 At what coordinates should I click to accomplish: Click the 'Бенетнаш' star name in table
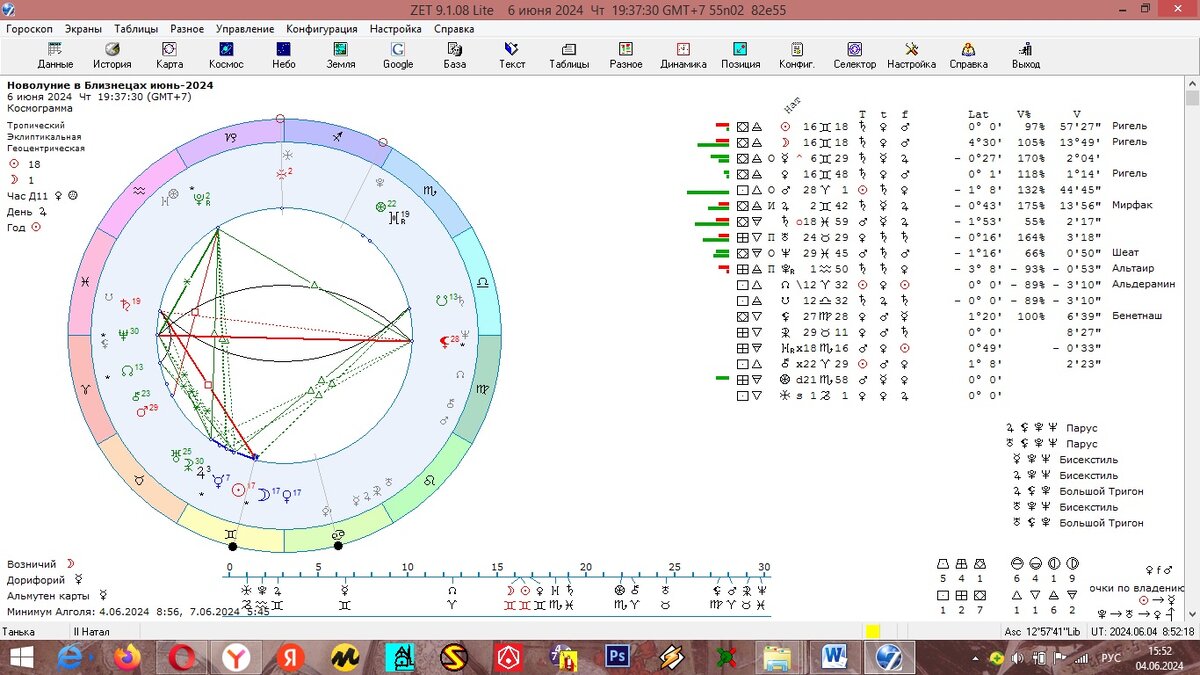(x=1138, y=316)
